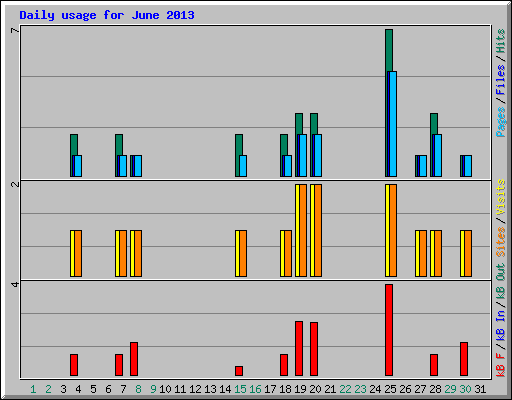
Task: Click green day label '16' on the x-axis
Action: (x=255, y=389)
